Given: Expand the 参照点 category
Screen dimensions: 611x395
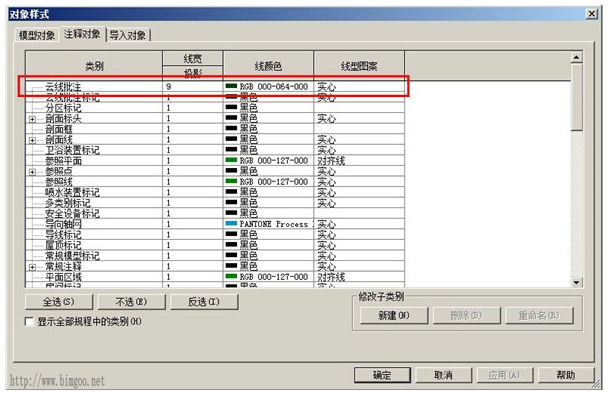Looking at the screenshot, I should coord(33,172).
